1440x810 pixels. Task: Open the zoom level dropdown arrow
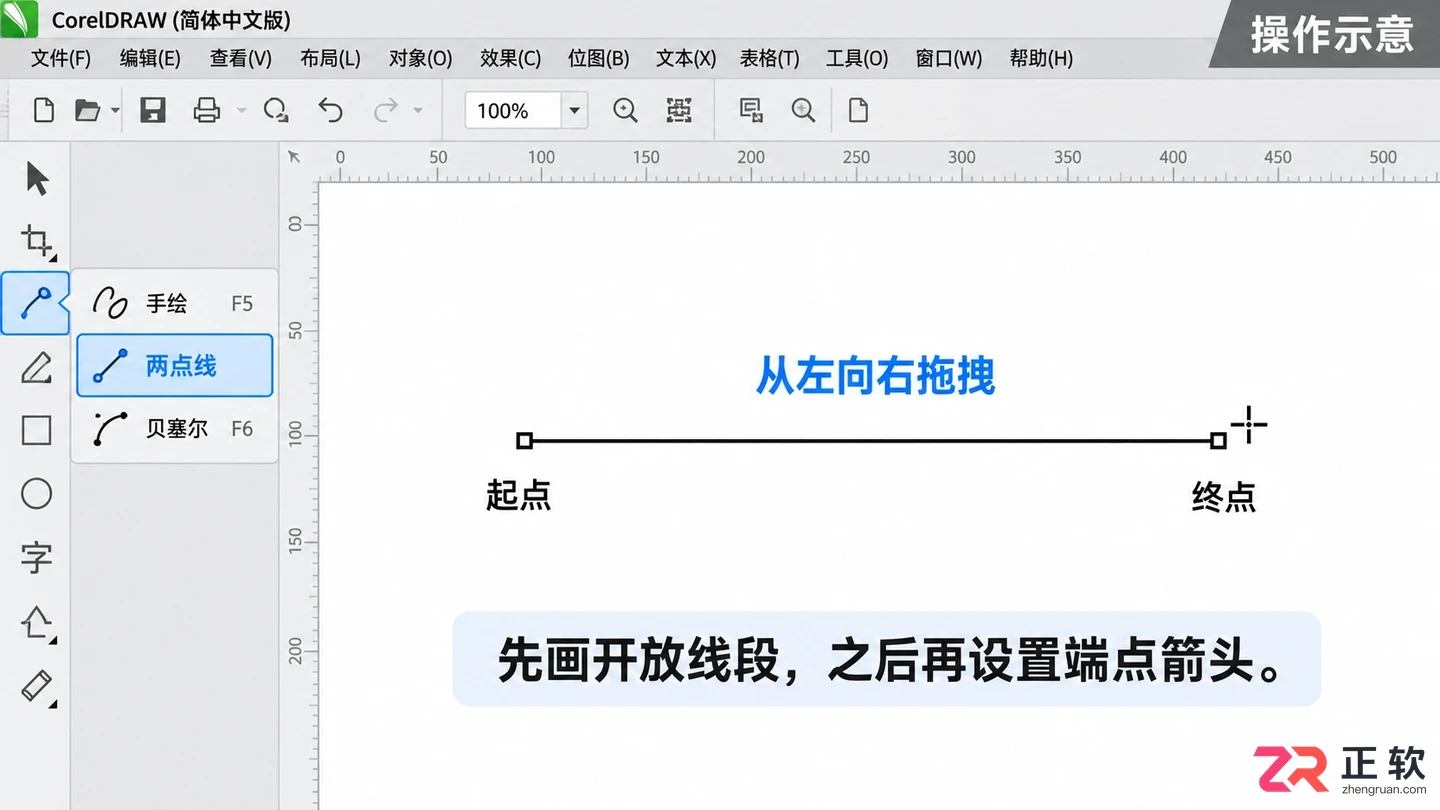(x=575, y=110)
